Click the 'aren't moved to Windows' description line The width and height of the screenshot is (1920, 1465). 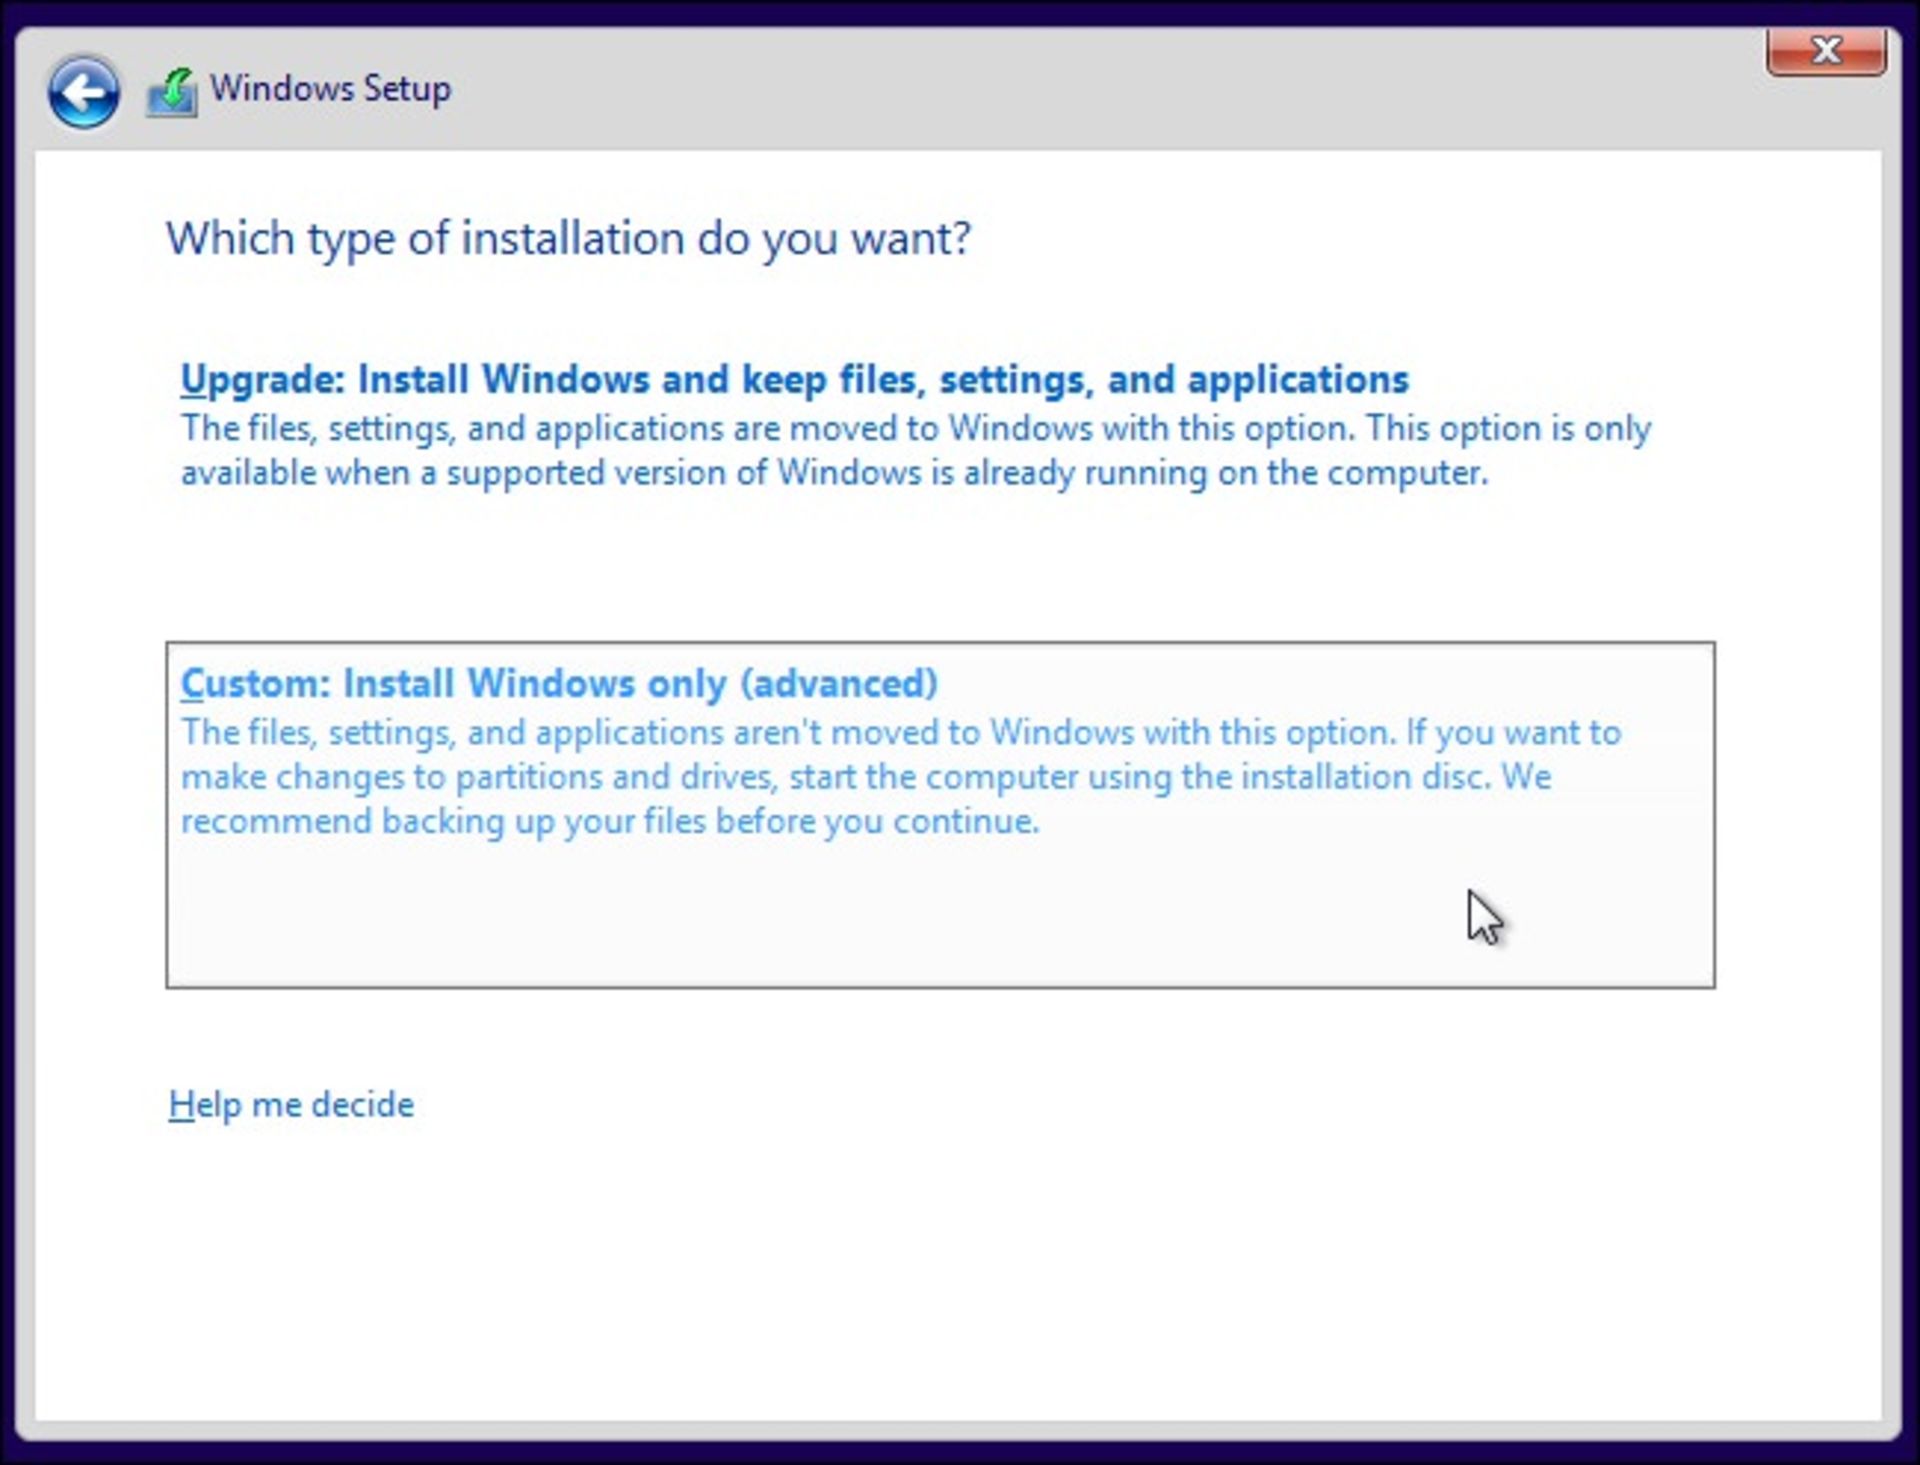pos(900,732)
